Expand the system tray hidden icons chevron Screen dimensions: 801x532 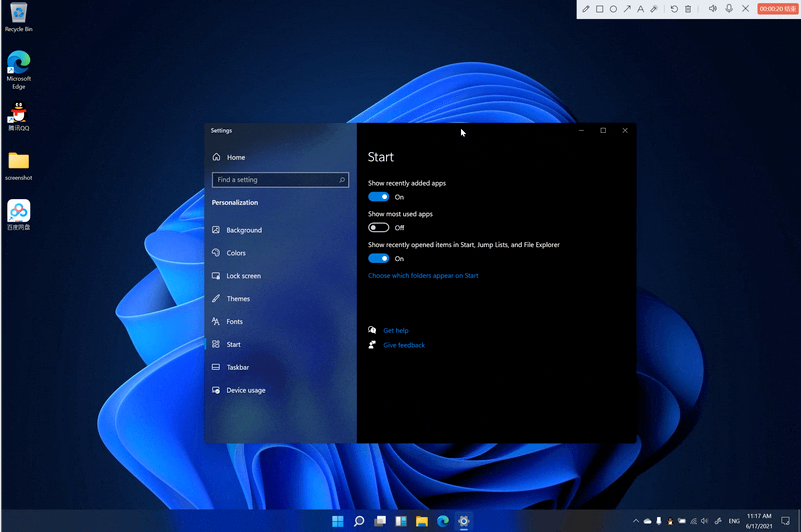click(636, 521)
